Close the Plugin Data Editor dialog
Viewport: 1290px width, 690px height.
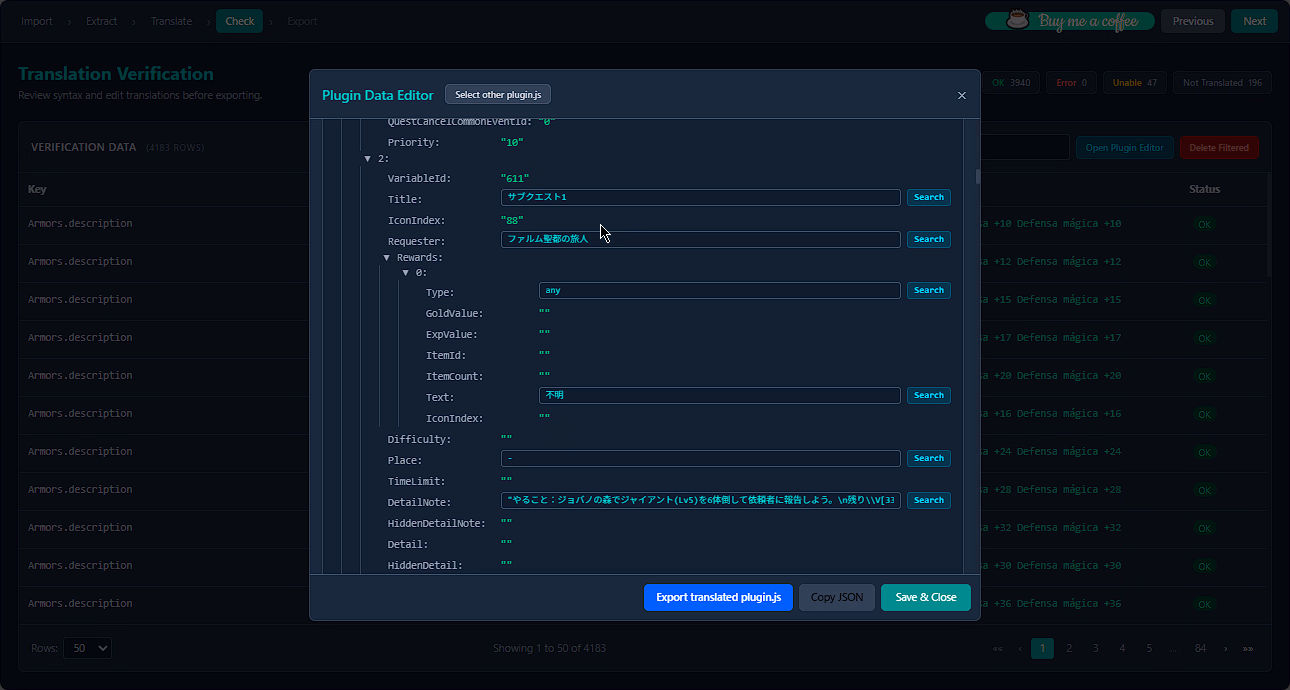tap(961, 96)
